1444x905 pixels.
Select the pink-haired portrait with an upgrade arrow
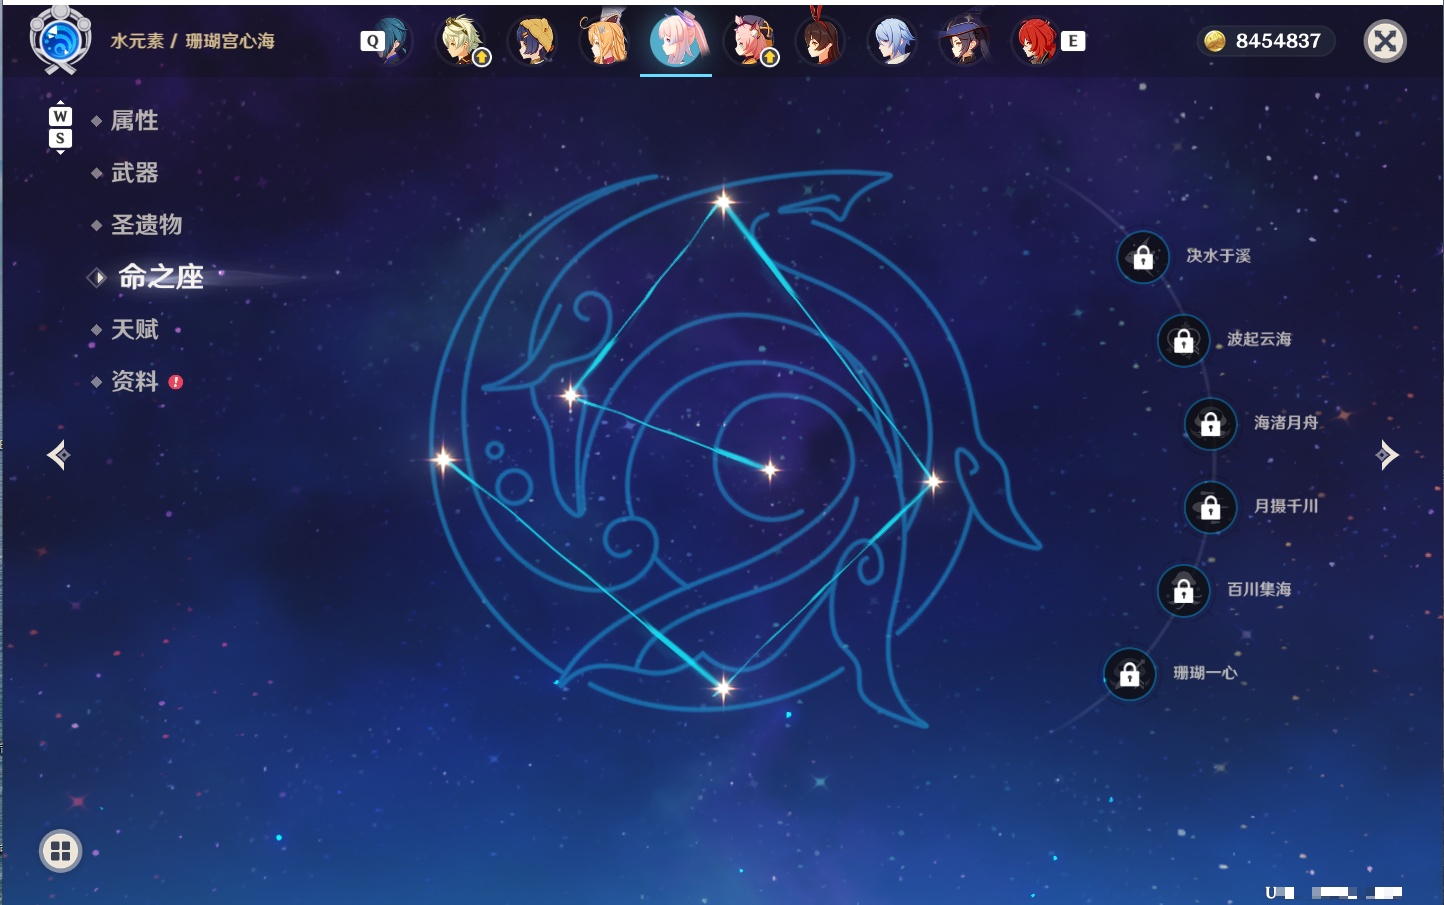749,41
